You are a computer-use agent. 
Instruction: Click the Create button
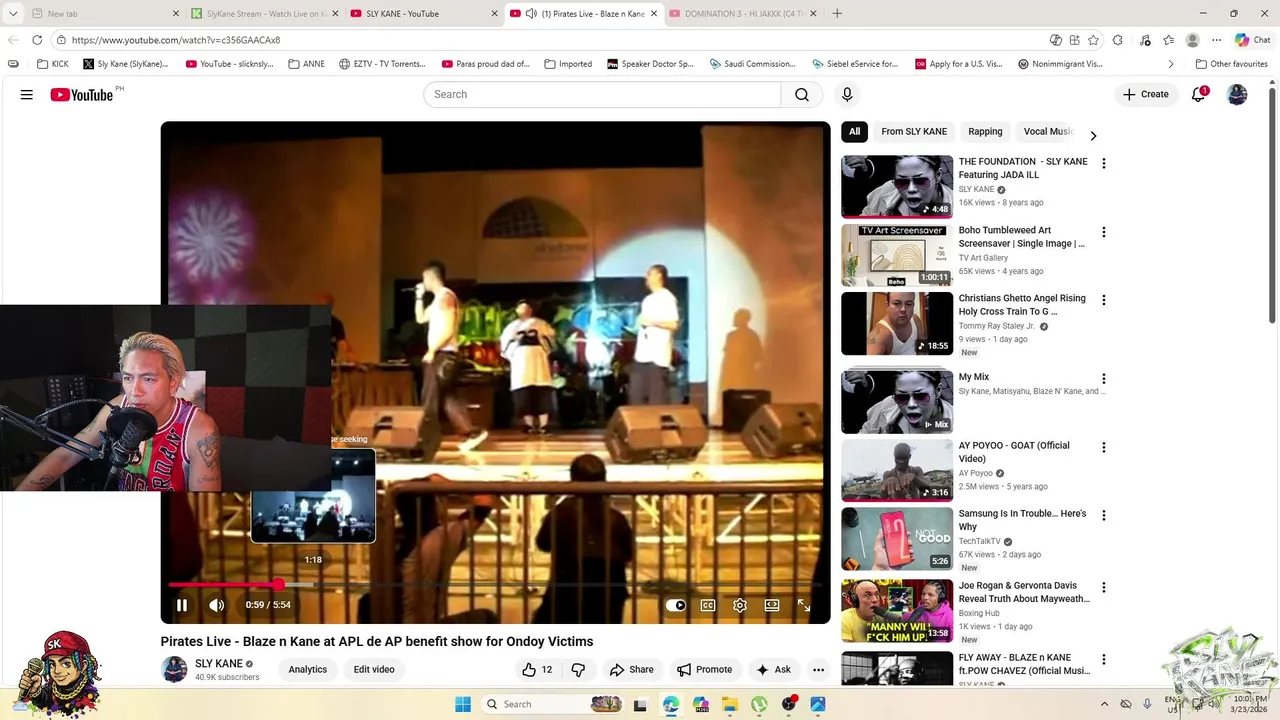click(1146, 94)
